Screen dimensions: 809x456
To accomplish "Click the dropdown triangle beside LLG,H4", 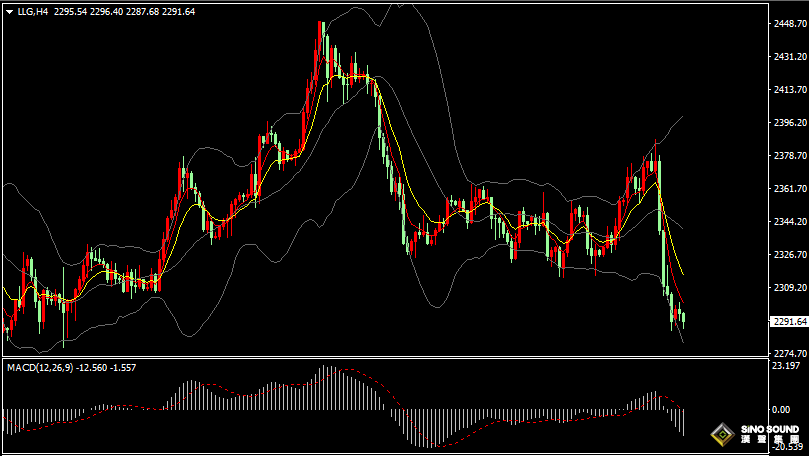I will [9, 11].
